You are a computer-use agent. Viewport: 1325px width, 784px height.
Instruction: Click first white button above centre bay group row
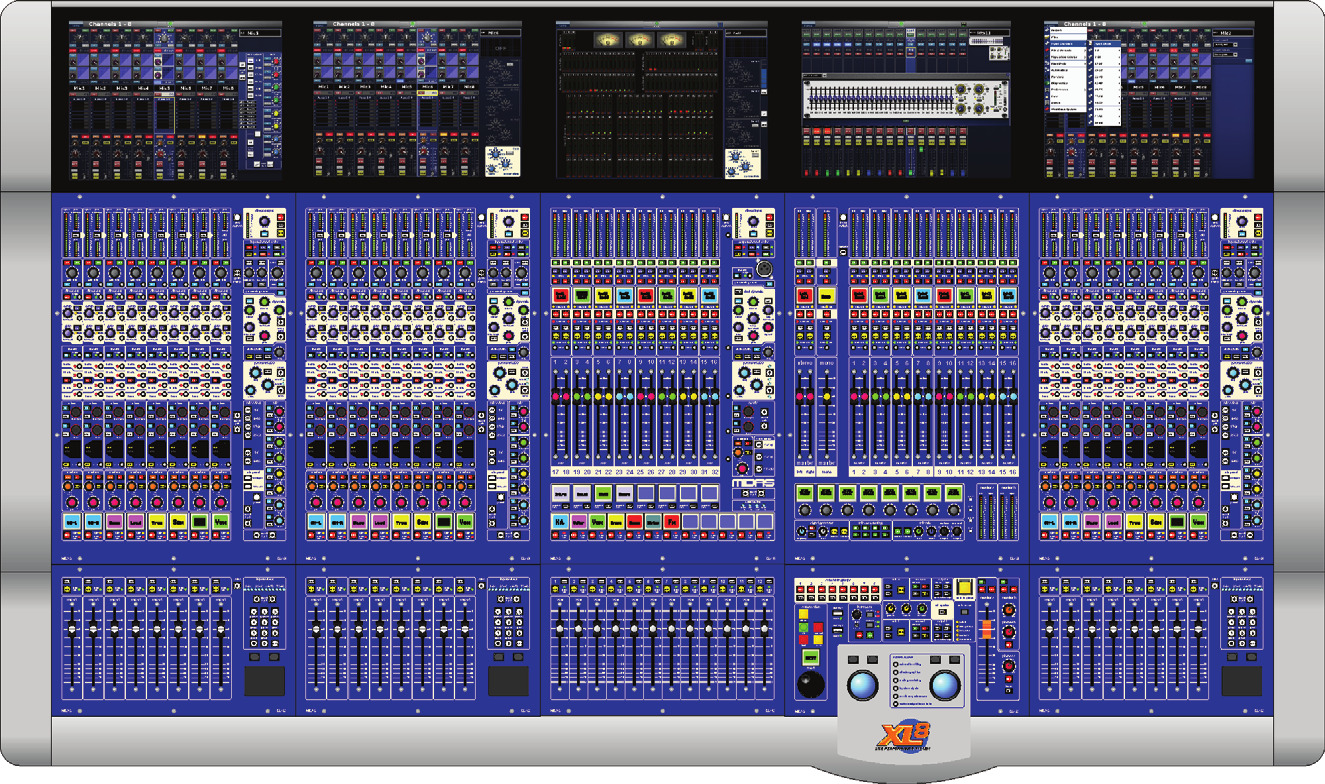561,493
